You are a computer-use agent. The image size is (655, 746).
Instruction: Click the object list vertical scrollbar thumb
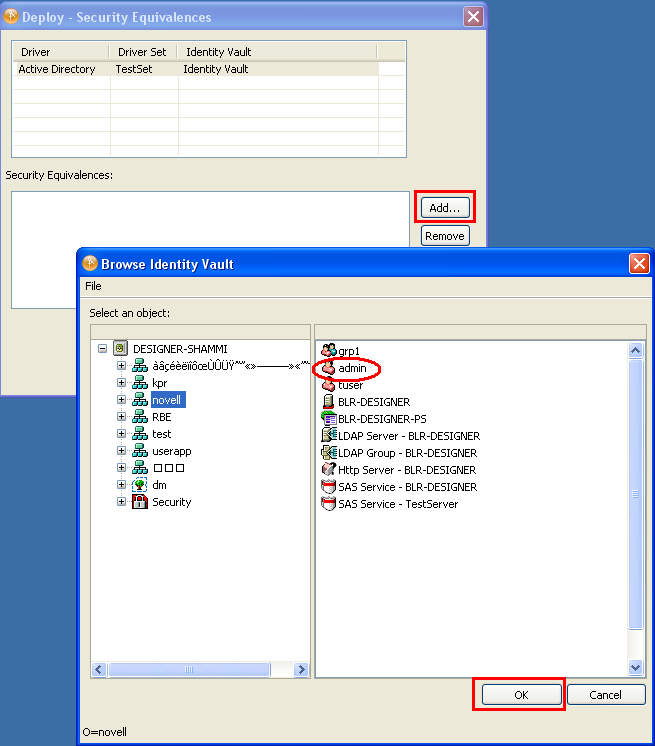coord(635,494)
